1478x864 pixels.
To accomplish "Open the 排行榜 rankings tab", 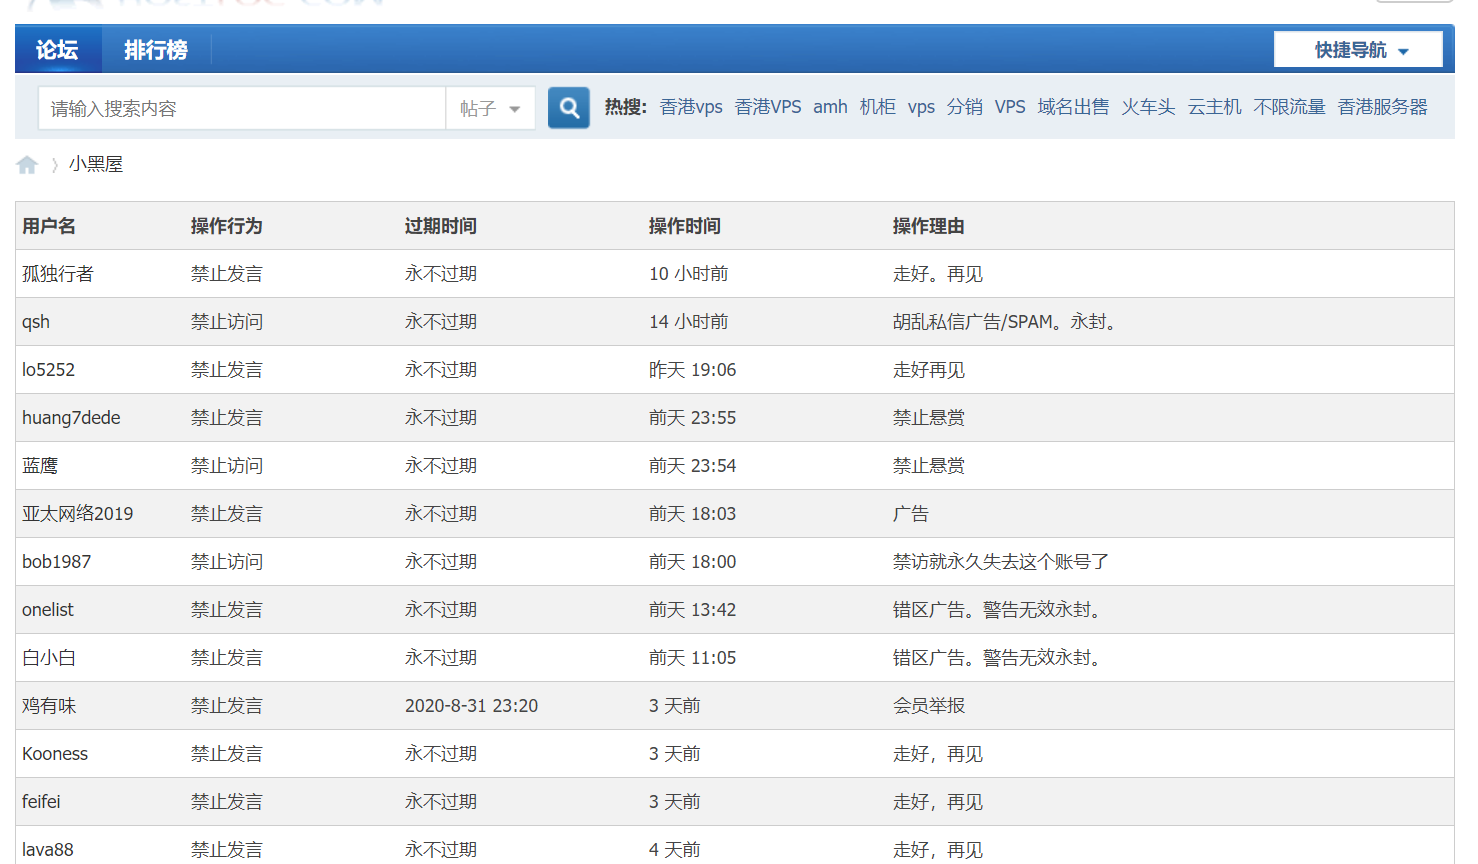I will (155, 50).
